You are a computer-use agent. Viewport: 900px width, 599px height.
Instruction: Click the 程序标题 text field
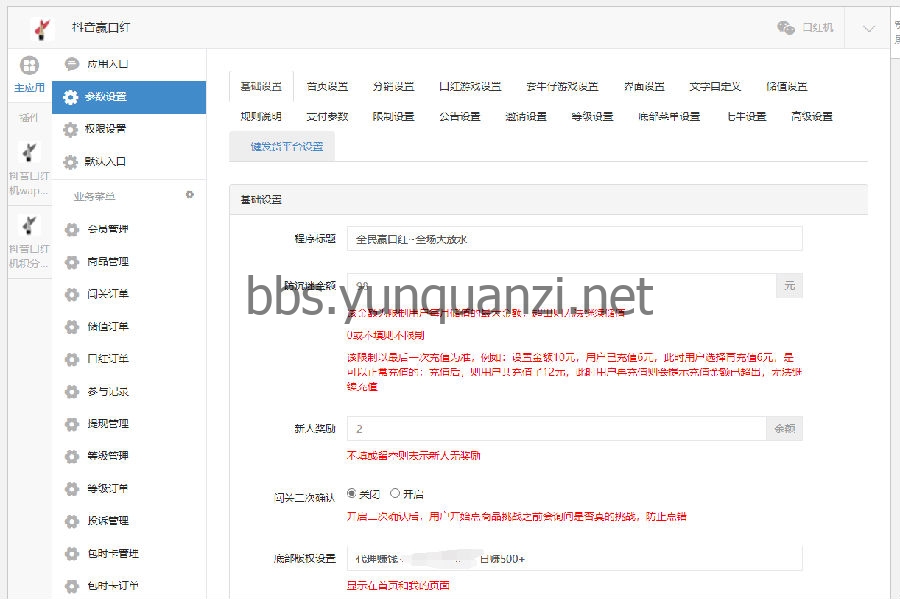coord(574,239)
